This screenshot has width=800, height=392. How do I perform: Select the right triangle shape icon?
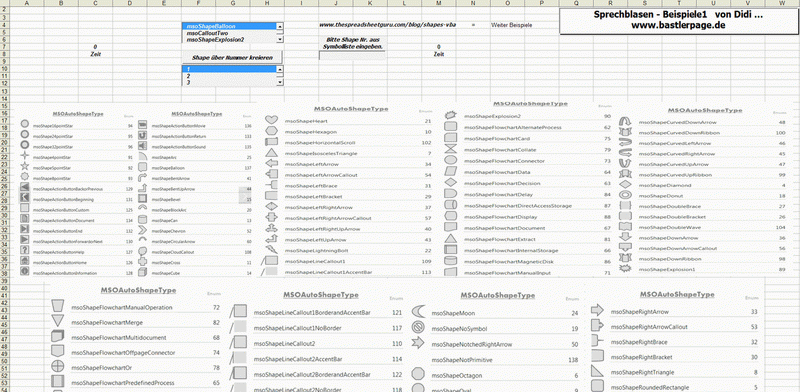pos(597,371)
